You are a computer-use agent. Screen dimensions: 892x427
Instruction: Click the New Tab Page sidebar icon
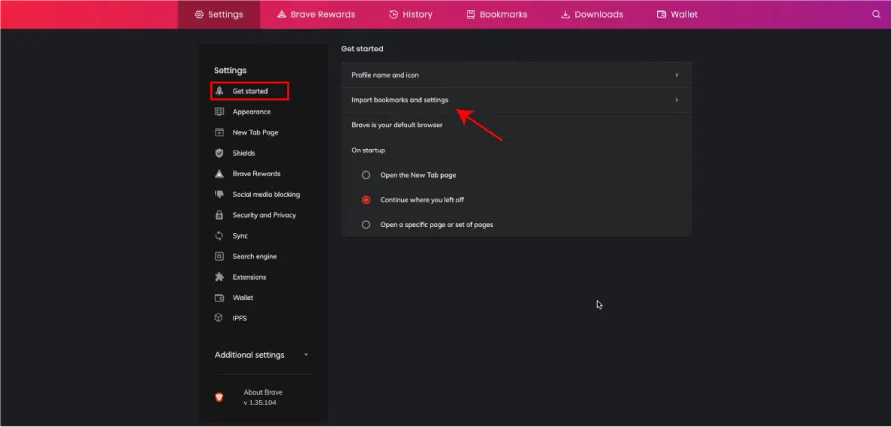(219, 132)
